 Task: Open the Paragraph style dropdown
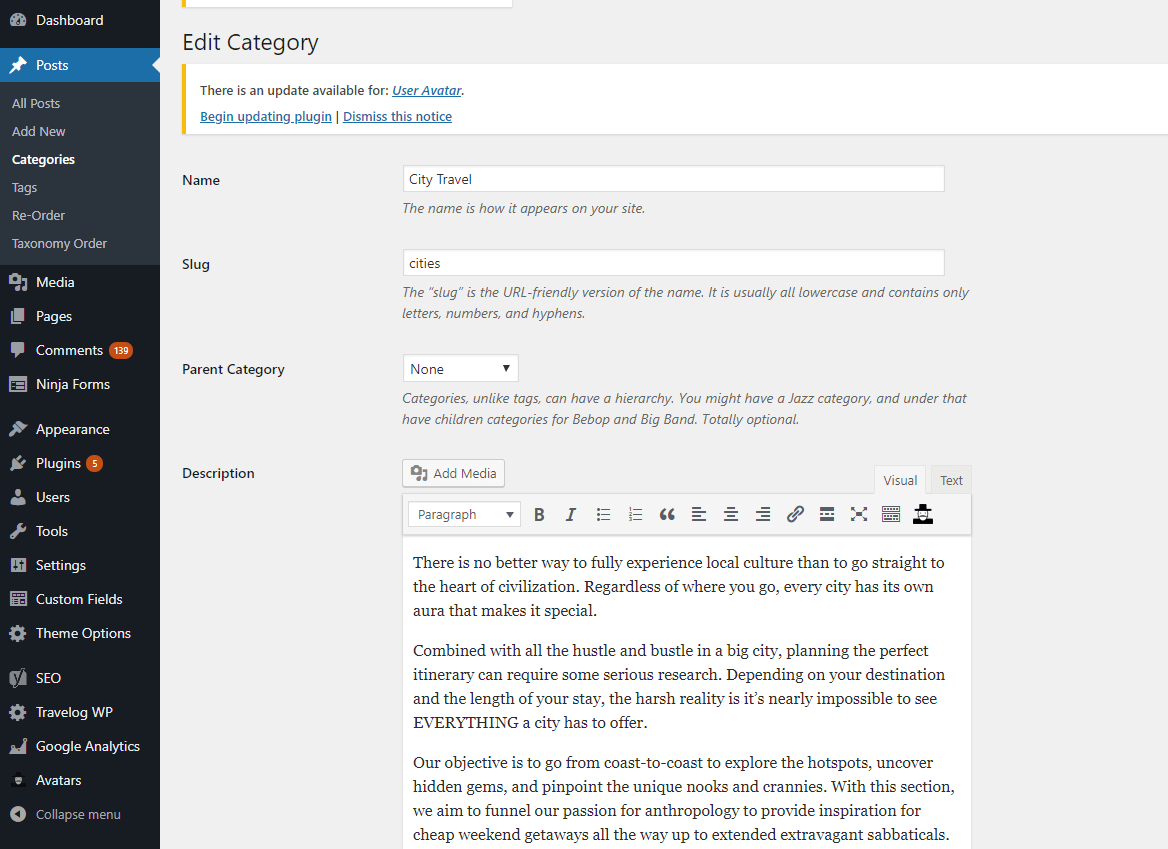463,513
